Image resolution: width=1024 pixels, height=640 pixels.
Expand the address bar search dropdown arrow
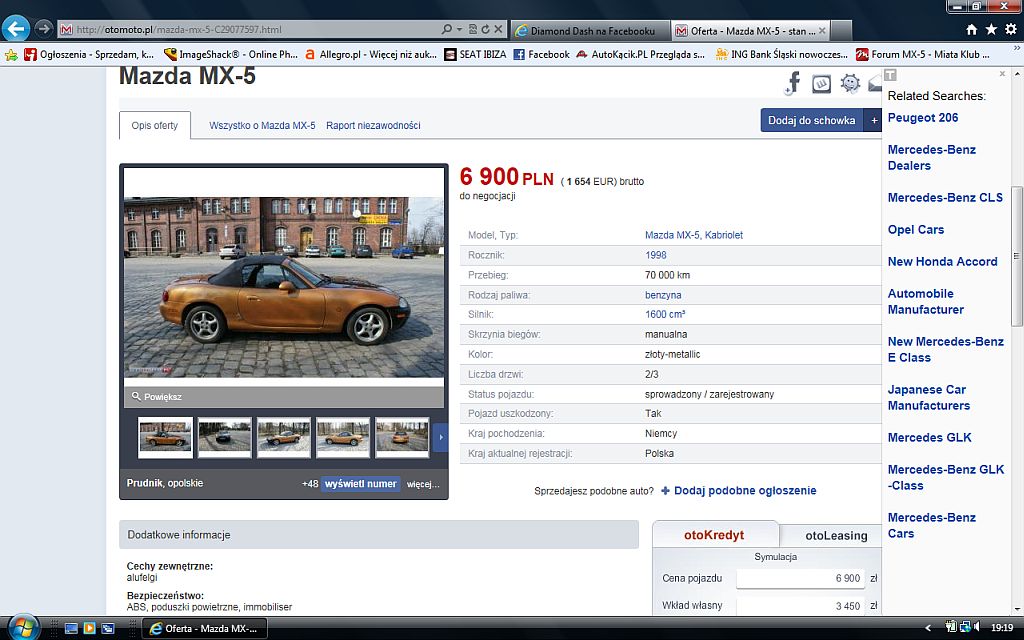coord(459,29)
